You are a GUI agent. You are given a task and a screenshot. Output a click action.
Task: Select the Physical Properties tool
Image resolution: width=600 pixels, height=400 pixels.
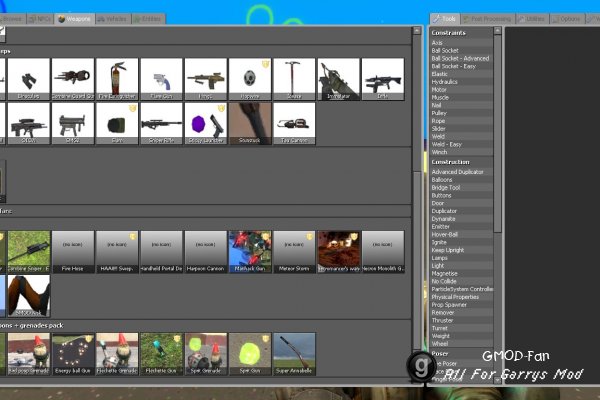point(461,297)
